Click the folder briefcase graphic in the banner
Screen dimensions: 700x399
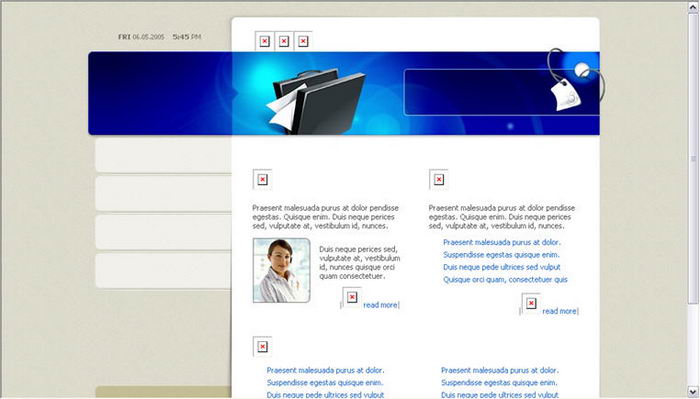(x=316, y=102)
